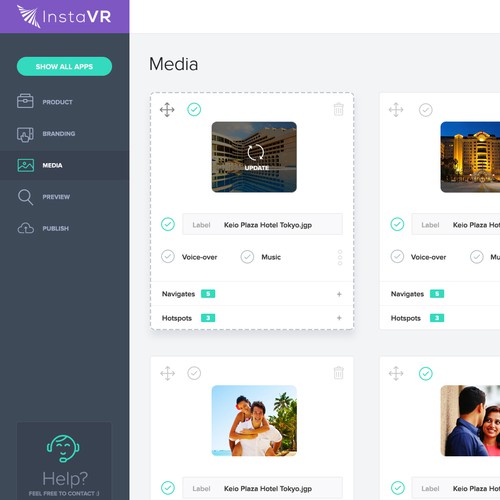Enable Voice-over on the first card
Image resolution: width=500 pixels, height=500 pixels.
pos(168,257)
